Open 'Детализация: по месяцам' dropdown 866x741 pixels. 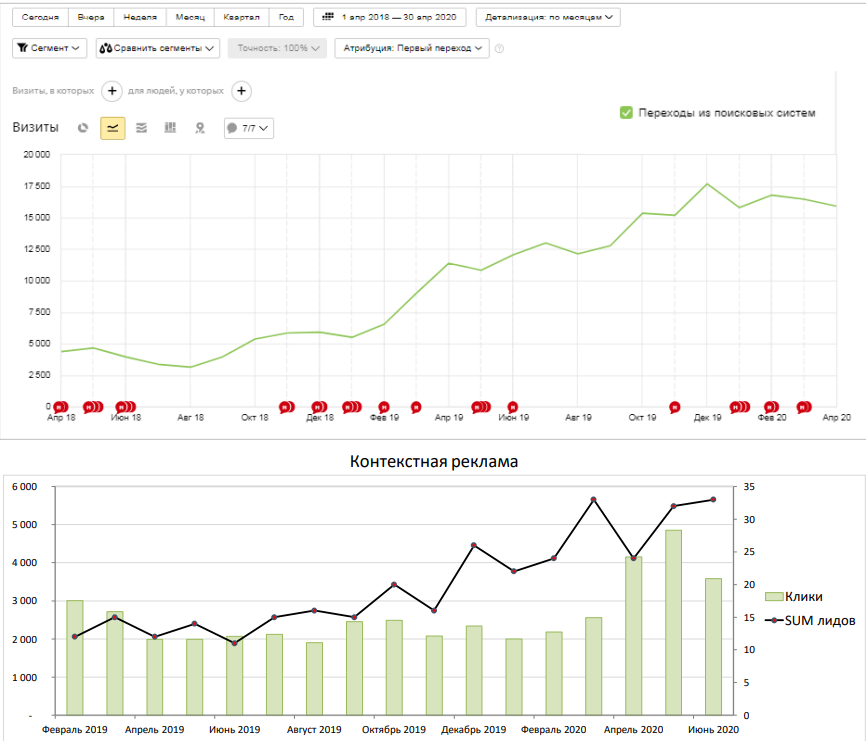pos(548,17)
